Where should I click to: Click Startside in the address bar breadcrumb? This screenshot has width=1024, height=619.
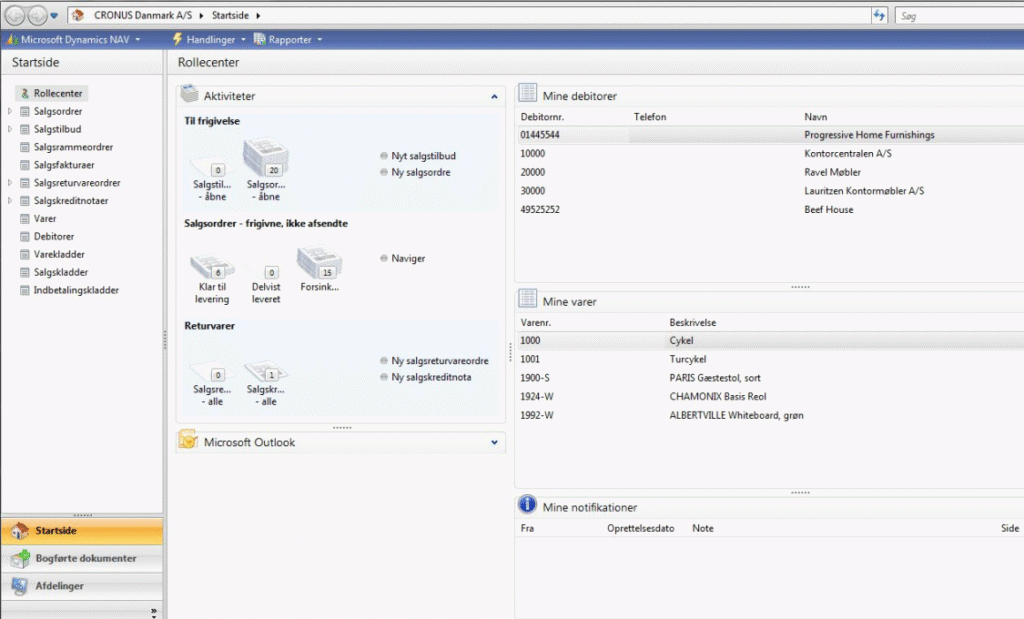pos(230,15)
